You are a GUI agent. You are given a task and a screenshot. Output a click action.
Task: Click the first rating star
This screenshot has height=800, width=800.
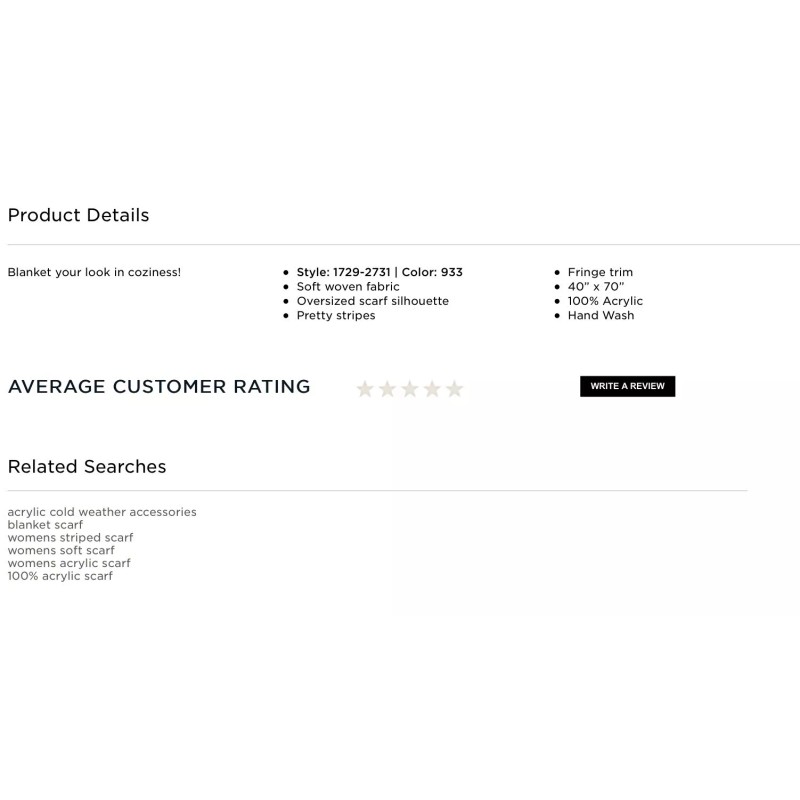(x=365, y=389)
